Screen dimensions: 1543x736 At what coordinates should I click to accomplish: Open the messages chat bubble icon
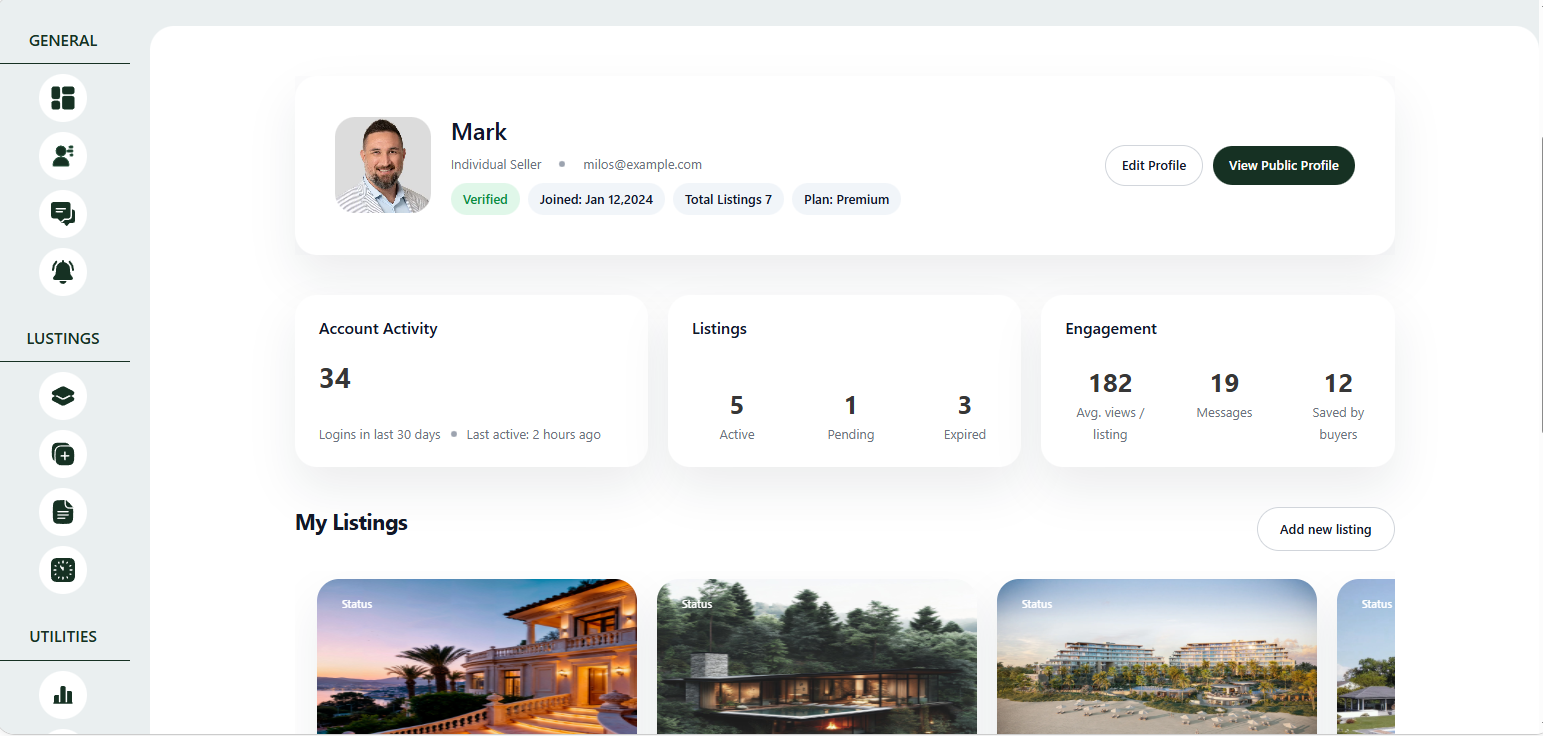pos(63,214)
